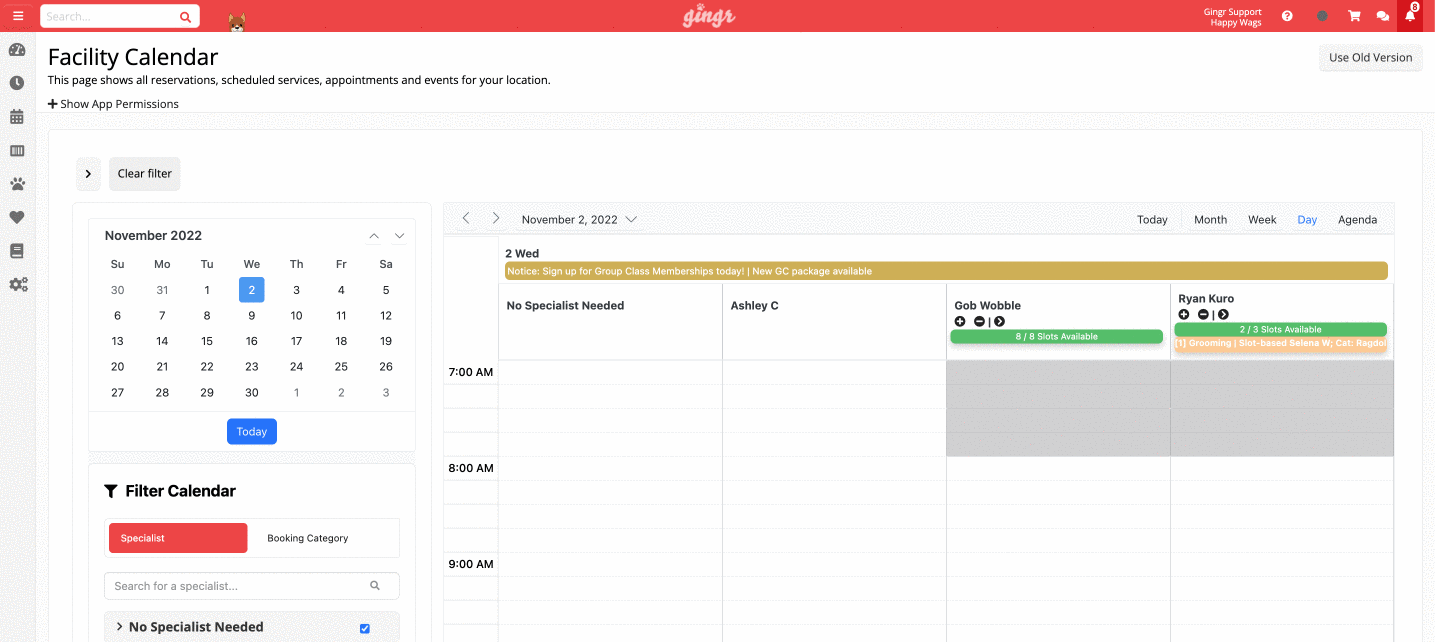Expand Show App Permissions
Image resolution: width=1435 pixels, height=642 pixels.
tap(113, 104)
